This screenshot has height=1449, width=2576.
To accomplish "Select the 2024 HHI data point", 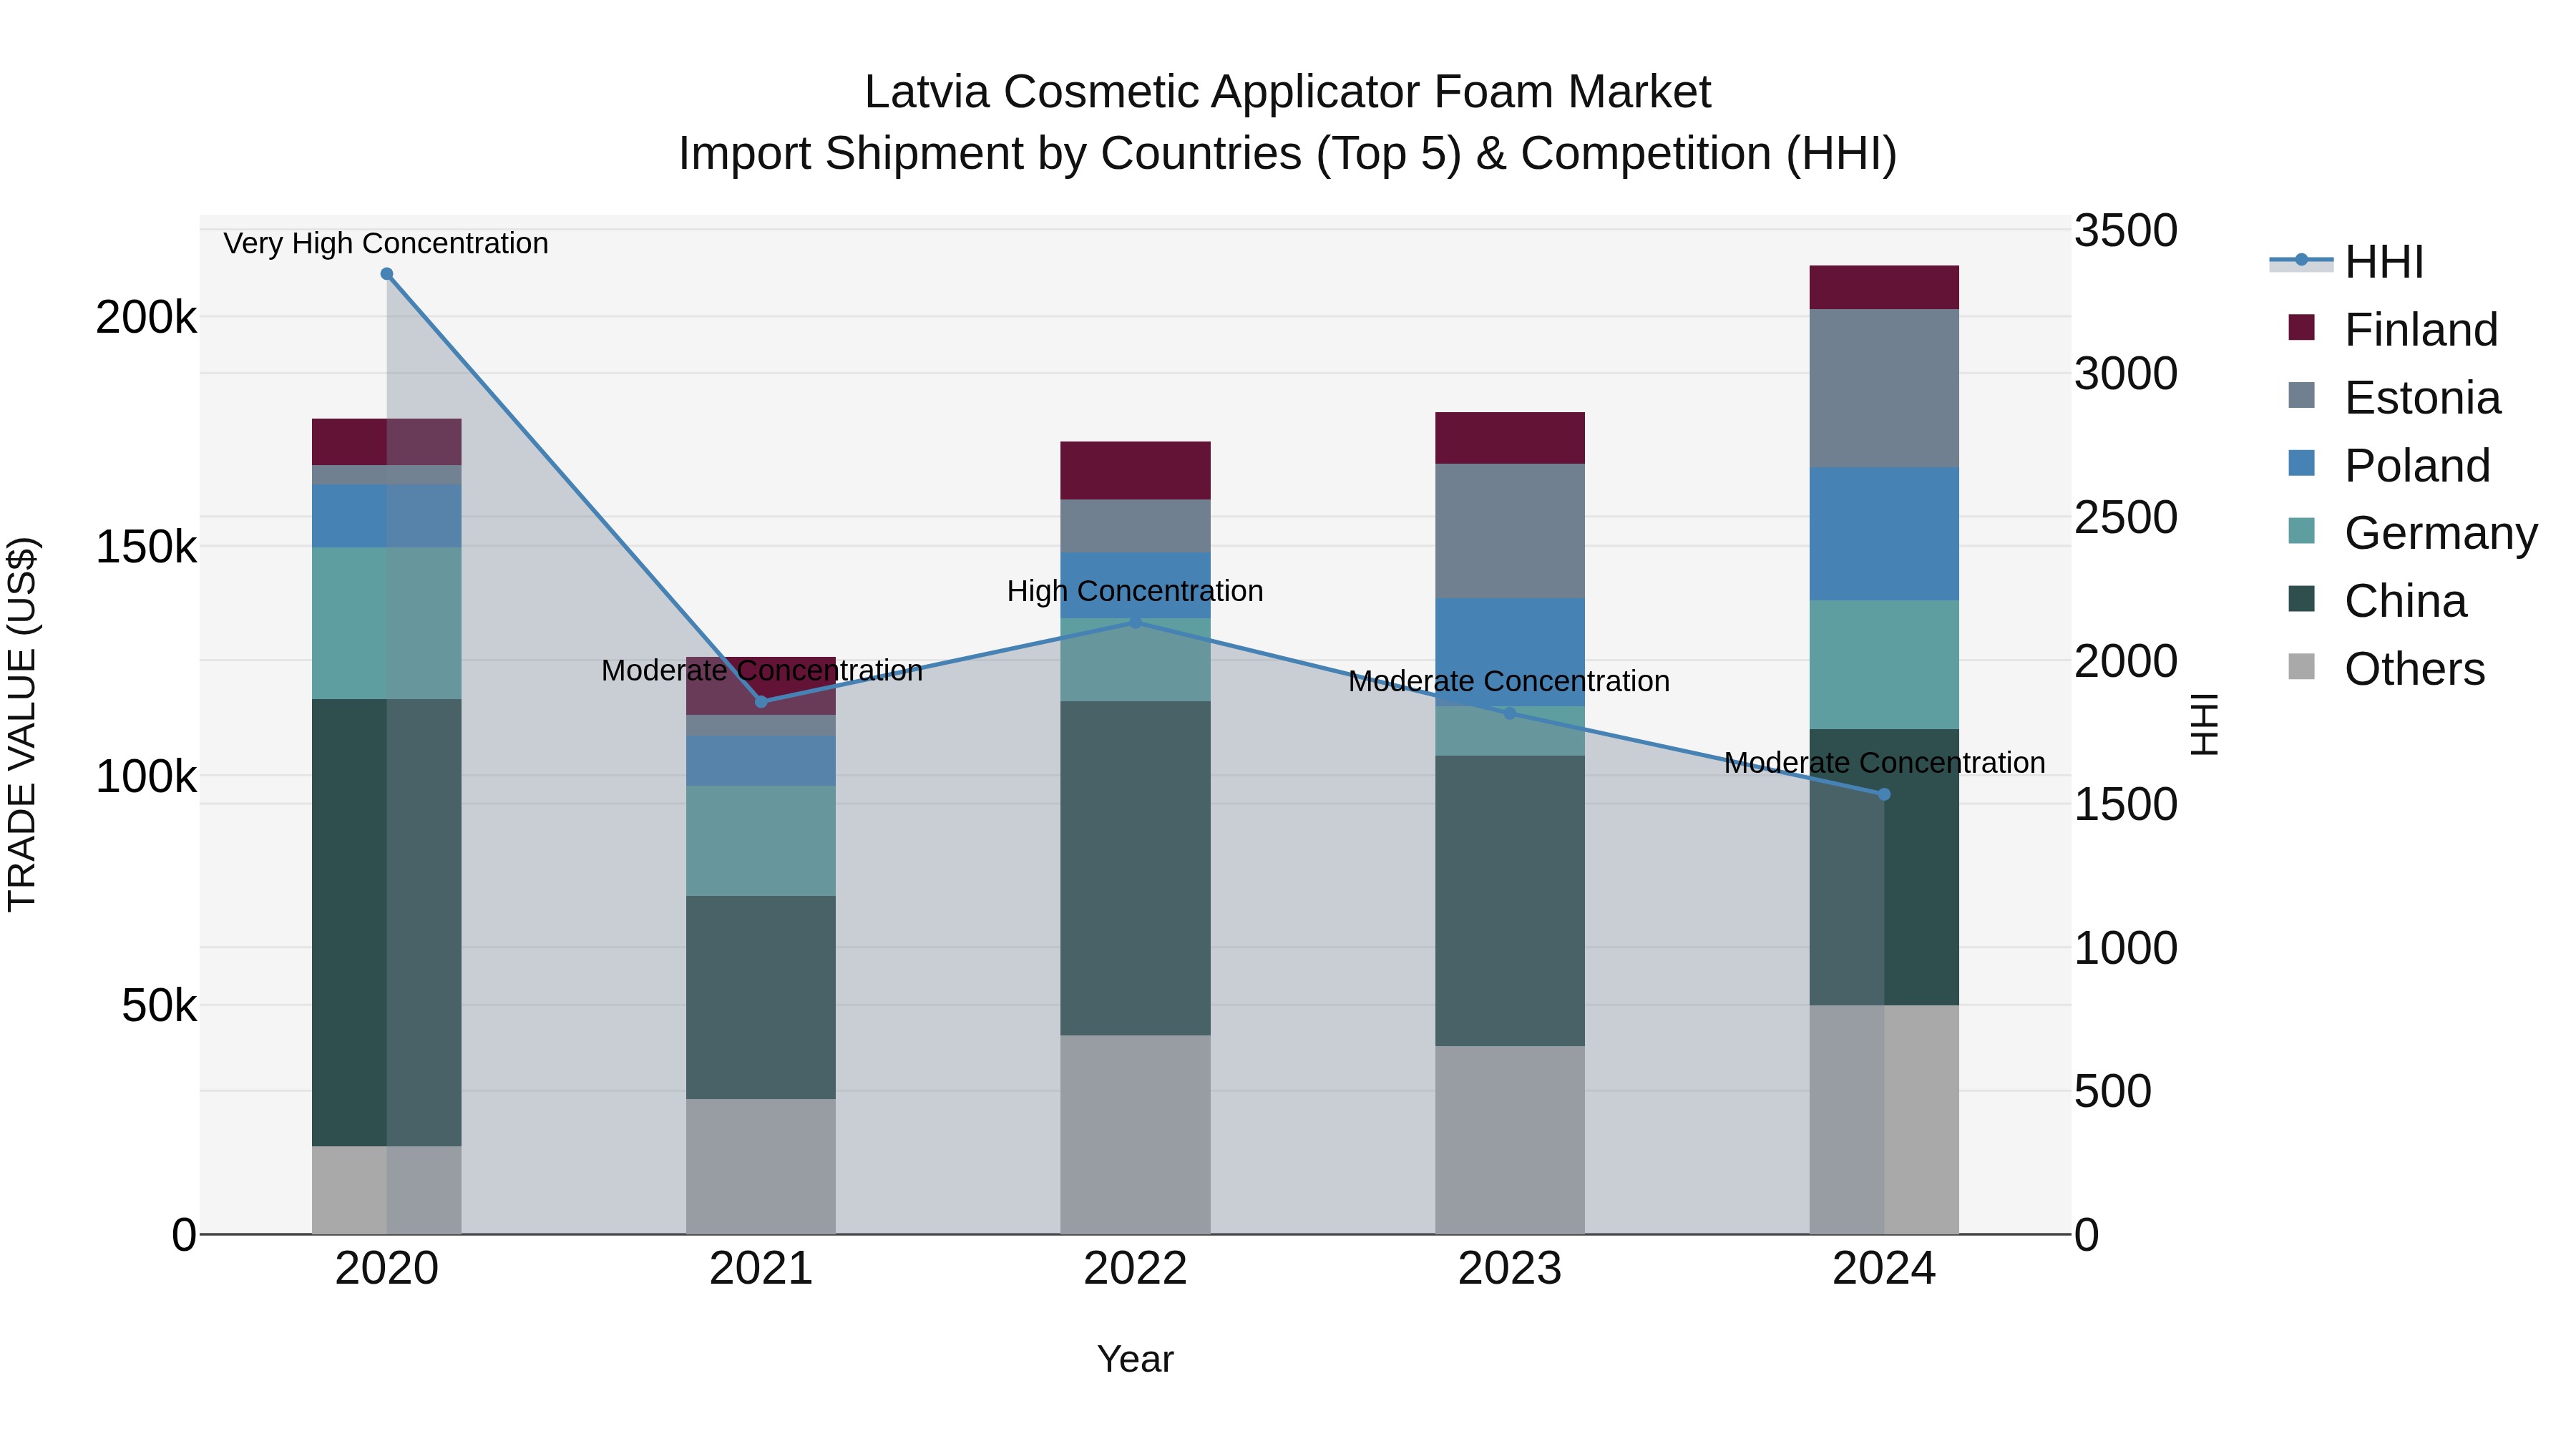I will (x=1884, y=794).
